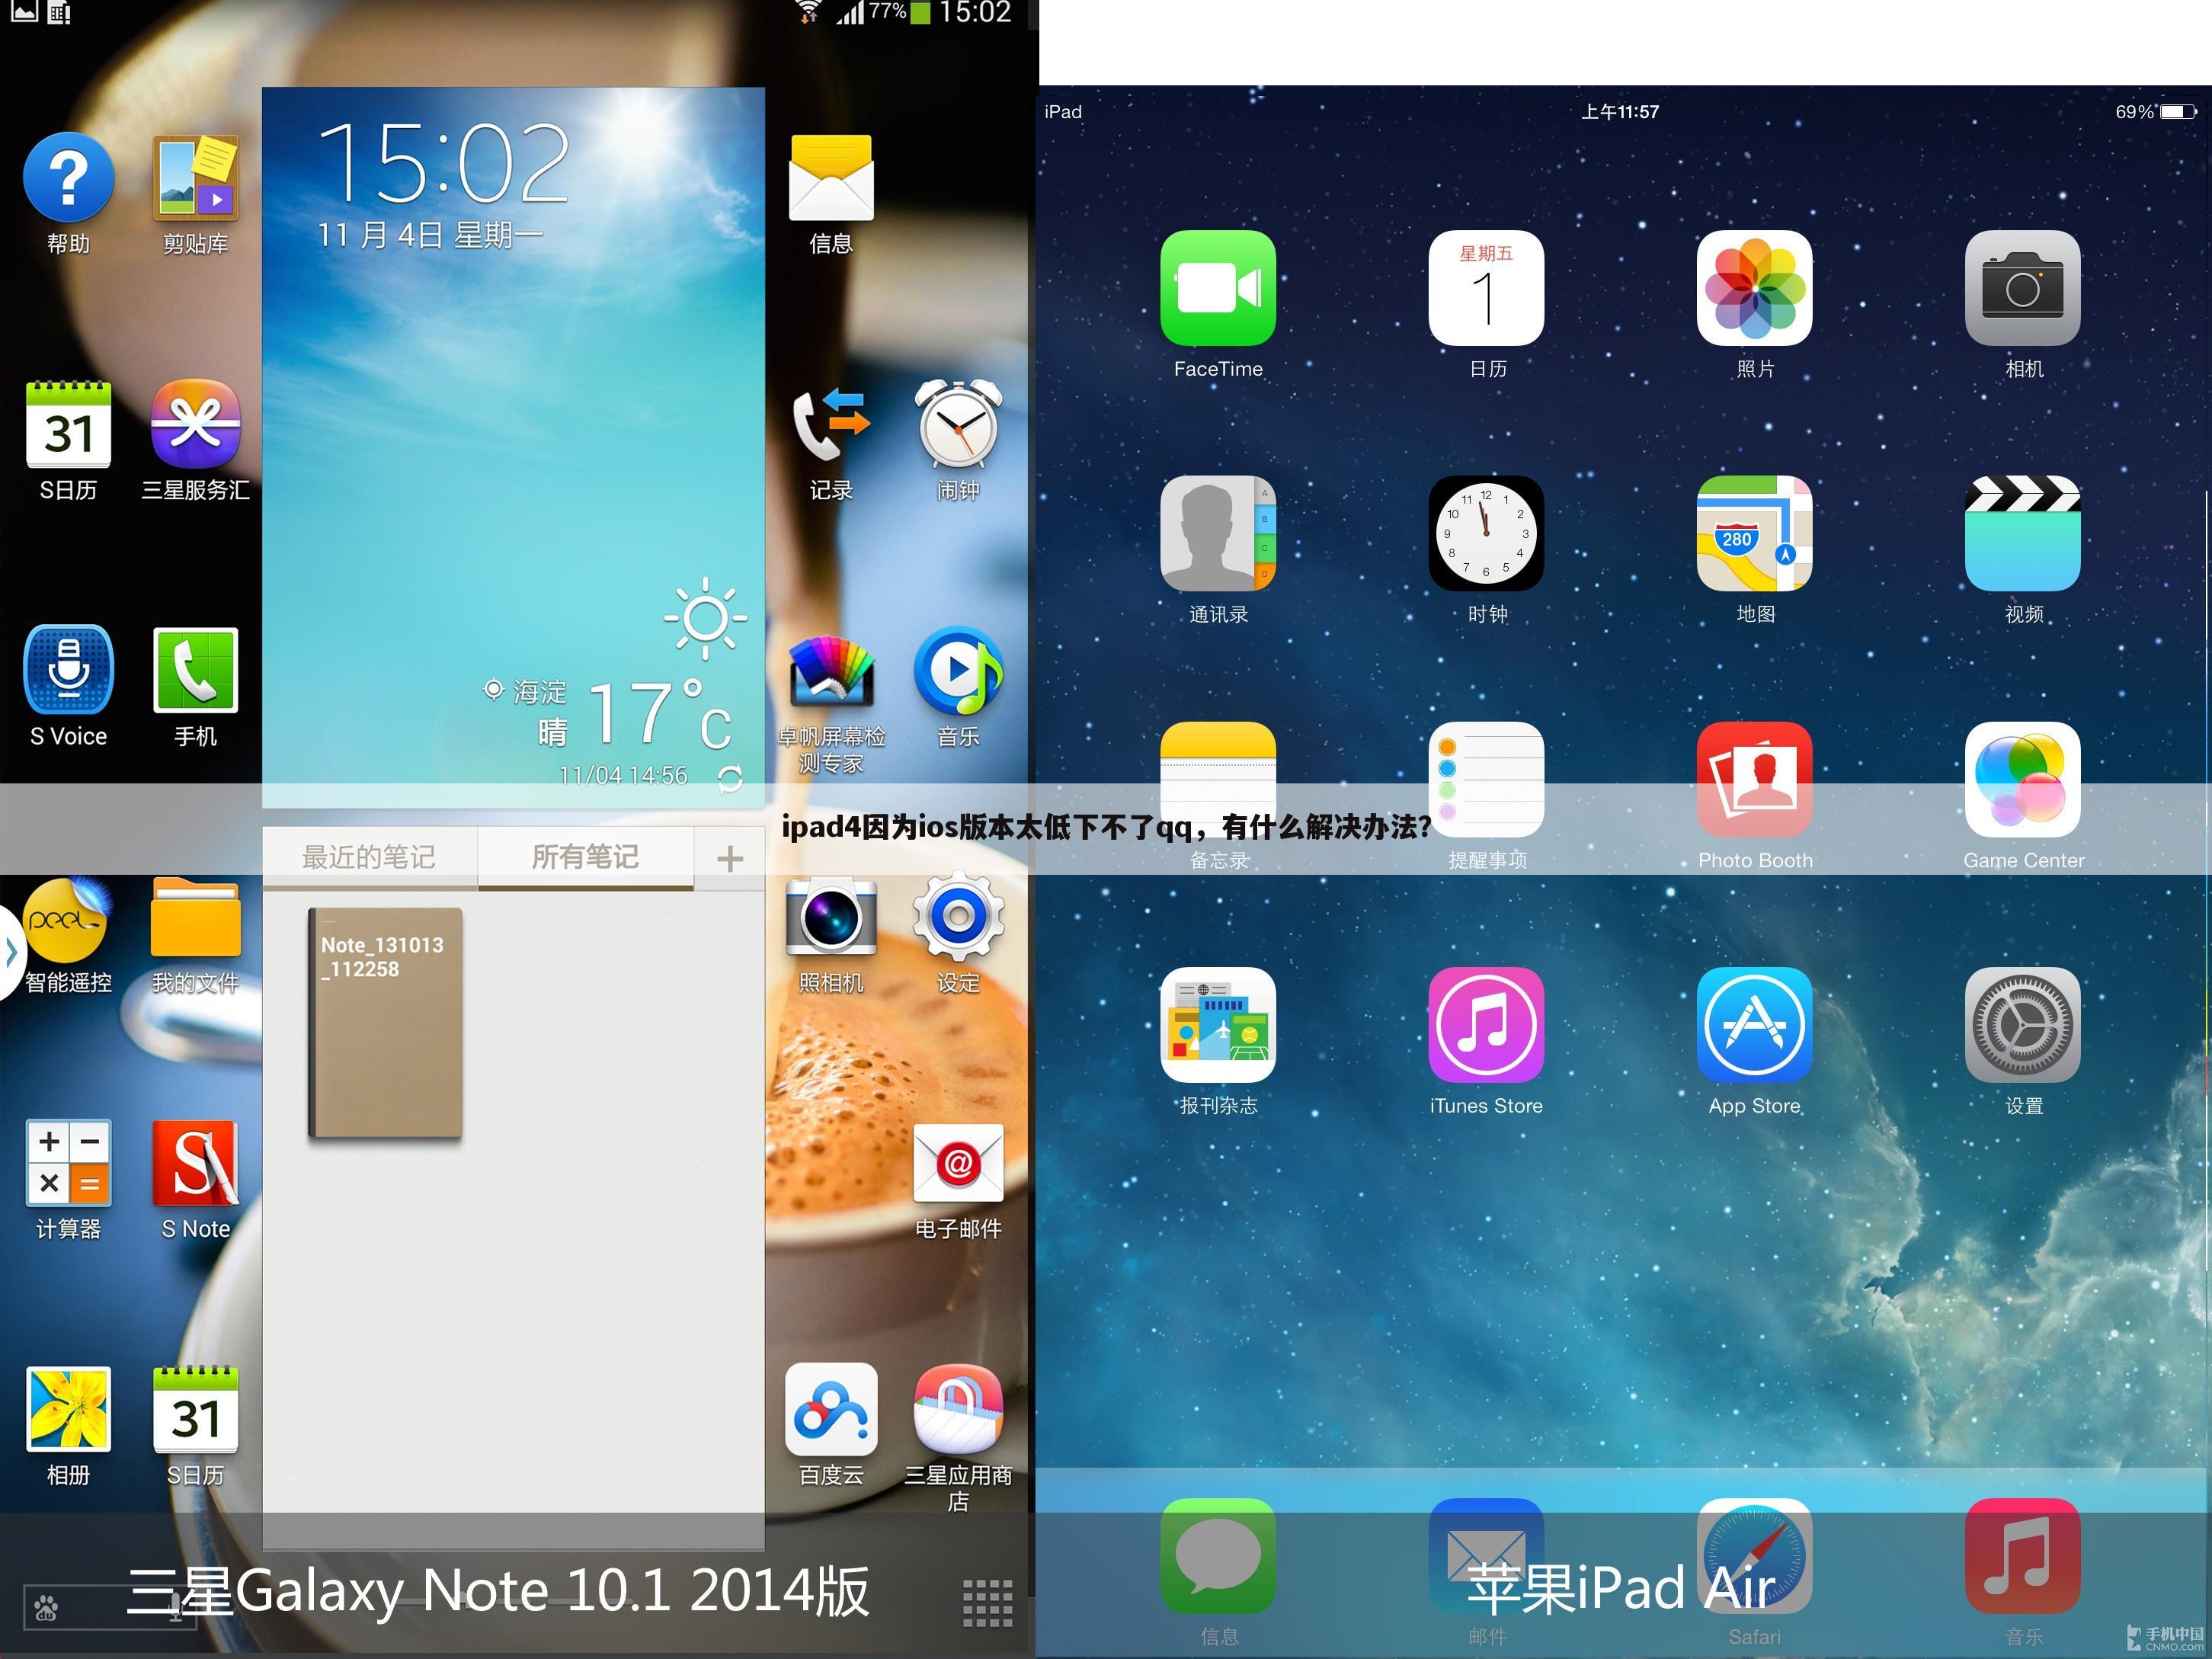This screenshot has width=2212, height=1659.
Task: Open the iPad dock 音乐 Music app
Action: [x=2022, y=1556]
